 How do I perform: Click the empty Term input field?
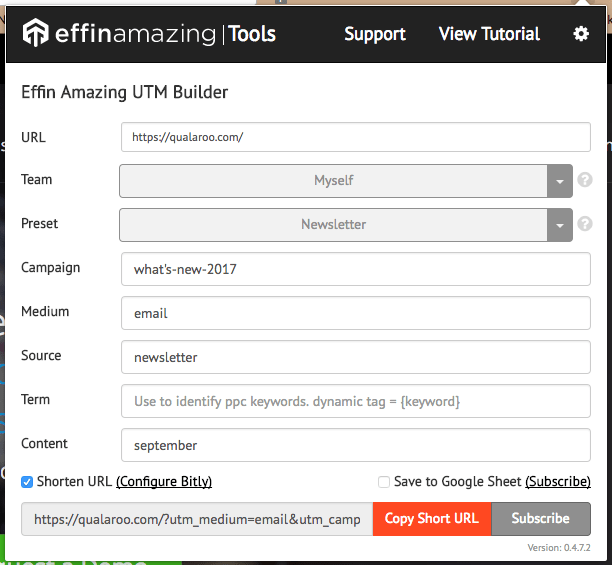pos(356,401)
